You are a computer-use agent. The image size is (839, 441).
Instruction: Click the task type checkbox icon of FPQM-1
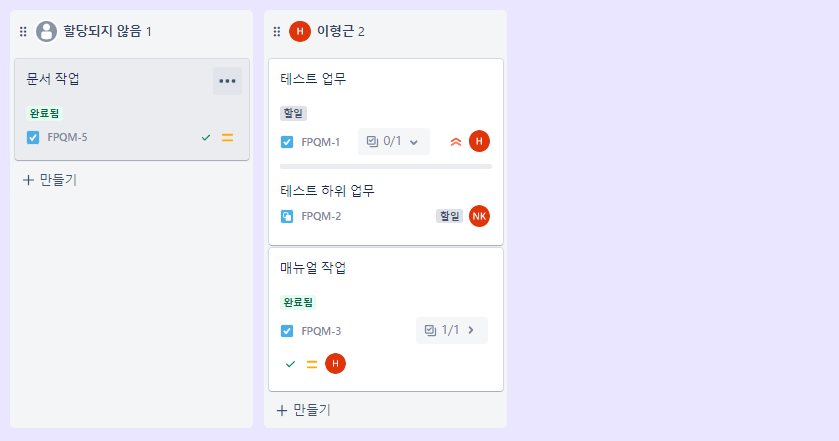(287, 142)
